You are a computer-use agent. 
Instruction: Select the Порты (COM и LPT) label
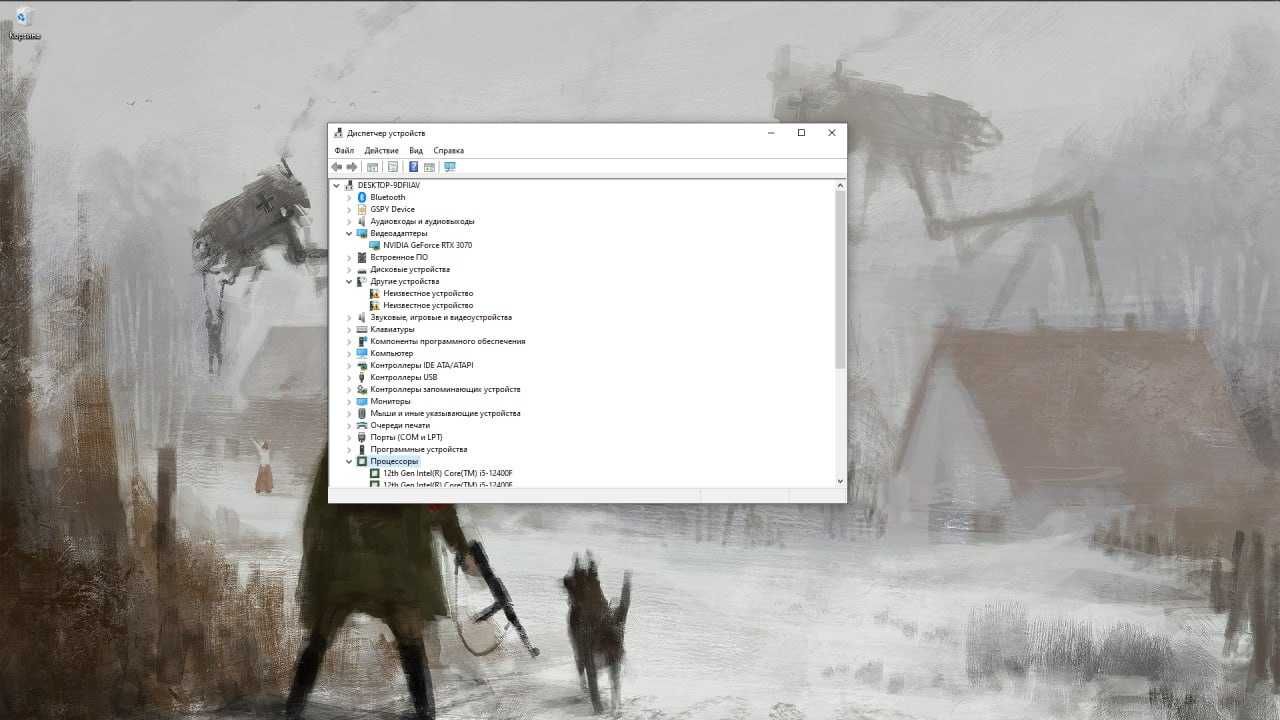(406, 437)
